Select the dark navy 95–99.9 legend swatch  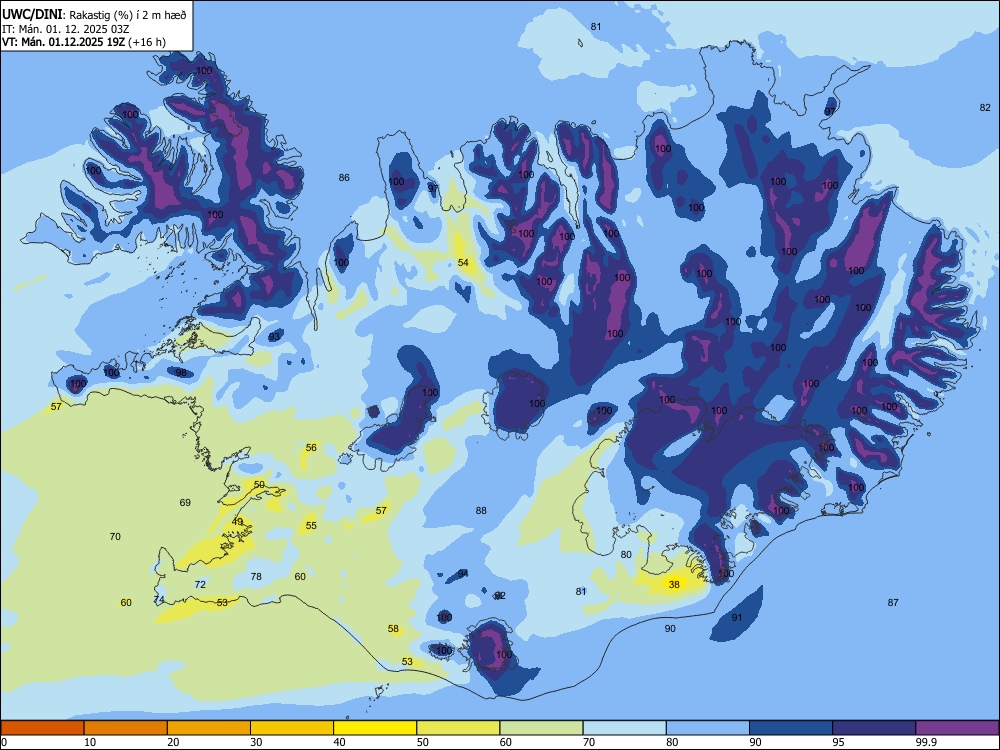point(874,728)
